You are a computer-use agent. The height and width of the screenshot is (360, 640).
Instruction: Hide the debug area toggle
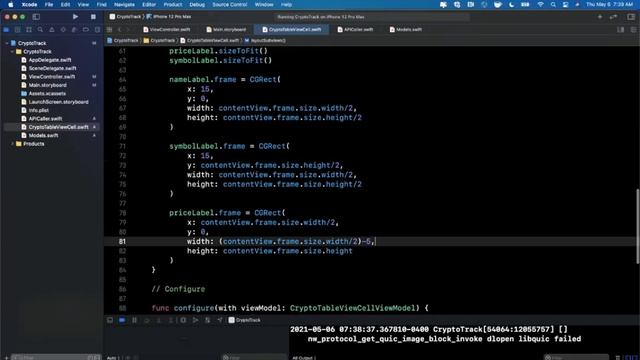tap(110, 320)
